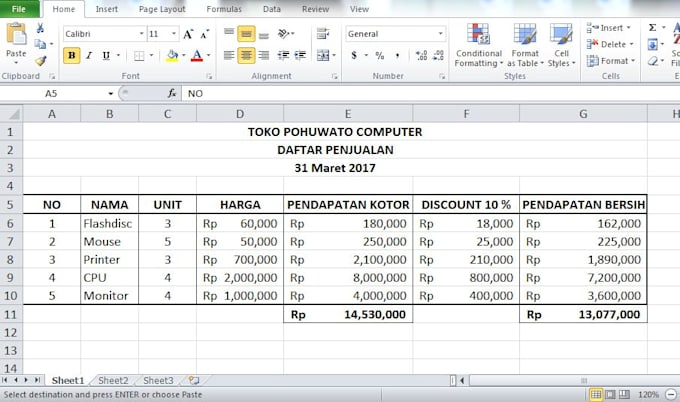Toggle Center horizontal alignment
This screenshot has height=402, width=680.
[246, 55]
